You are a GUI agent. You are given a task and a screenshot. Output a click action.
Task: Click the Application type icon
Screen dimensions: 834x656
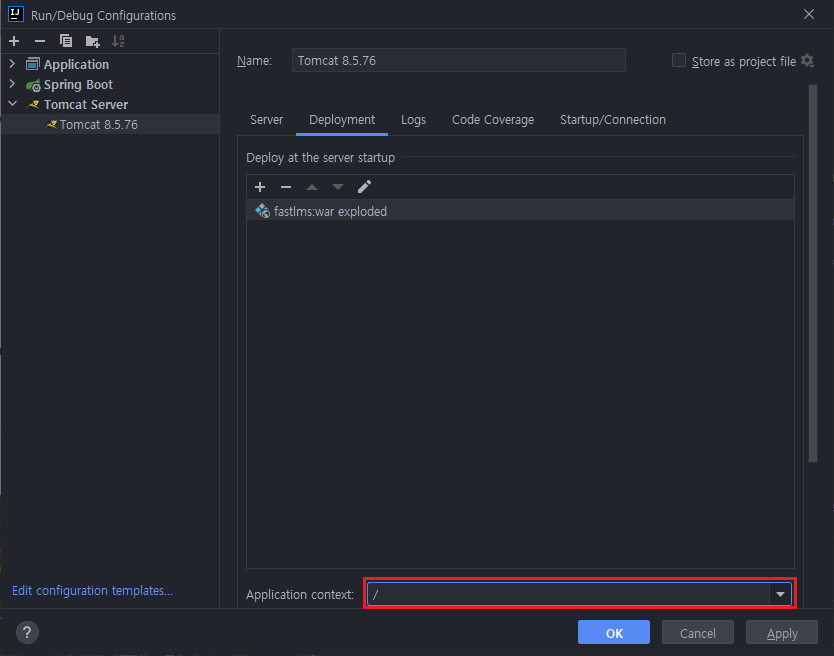click(x=33, y=64)
